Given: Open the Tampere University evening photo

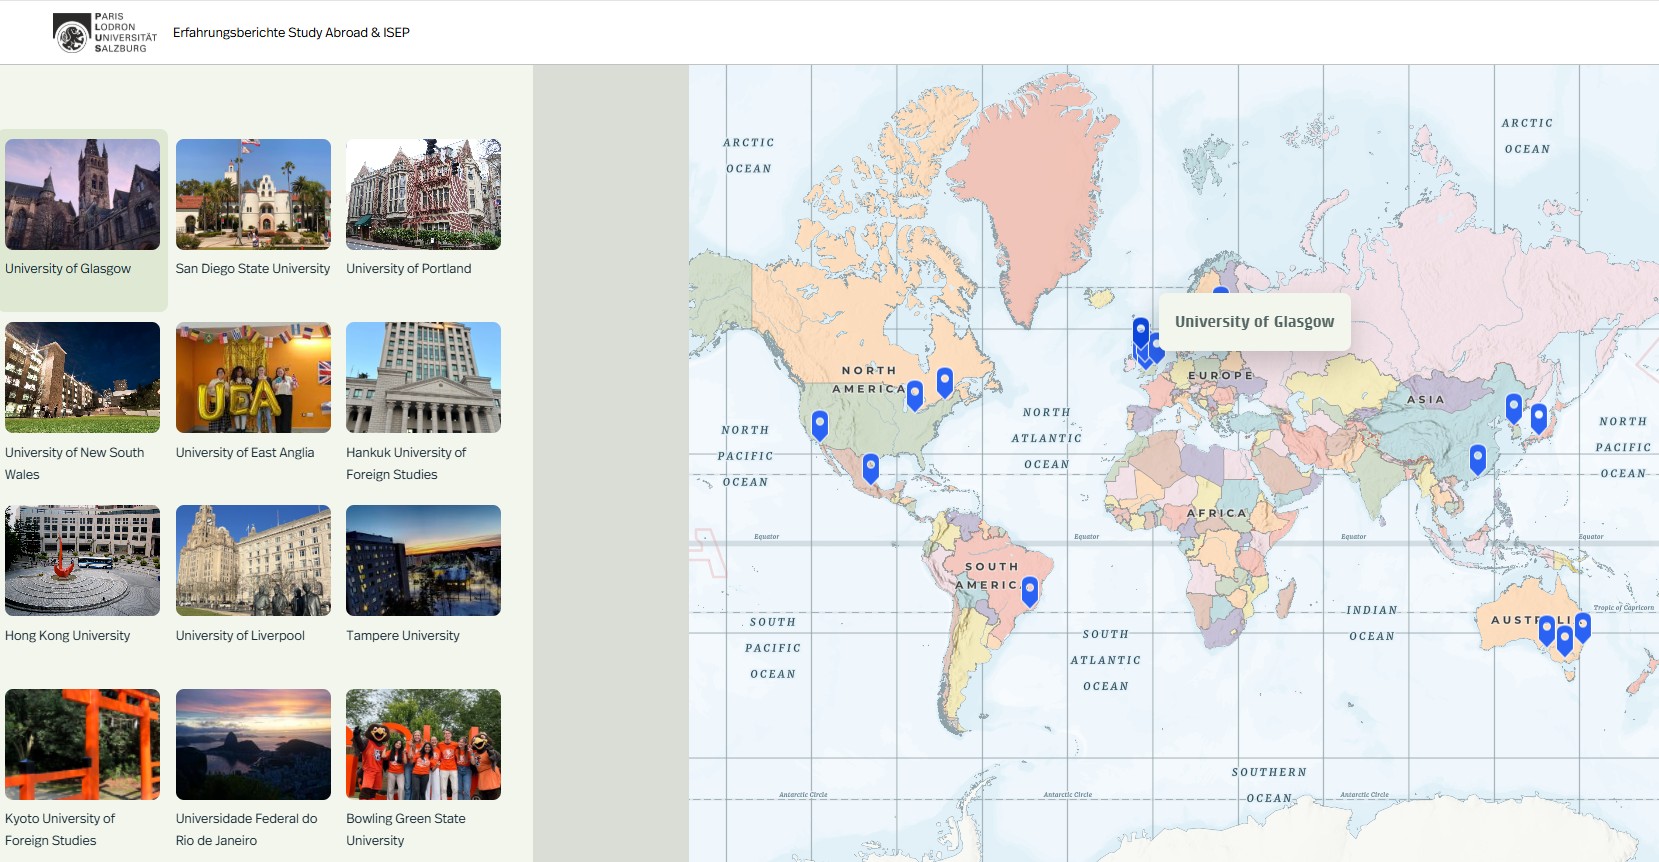Looking at the screenshot, I should [x=423, y=560].
